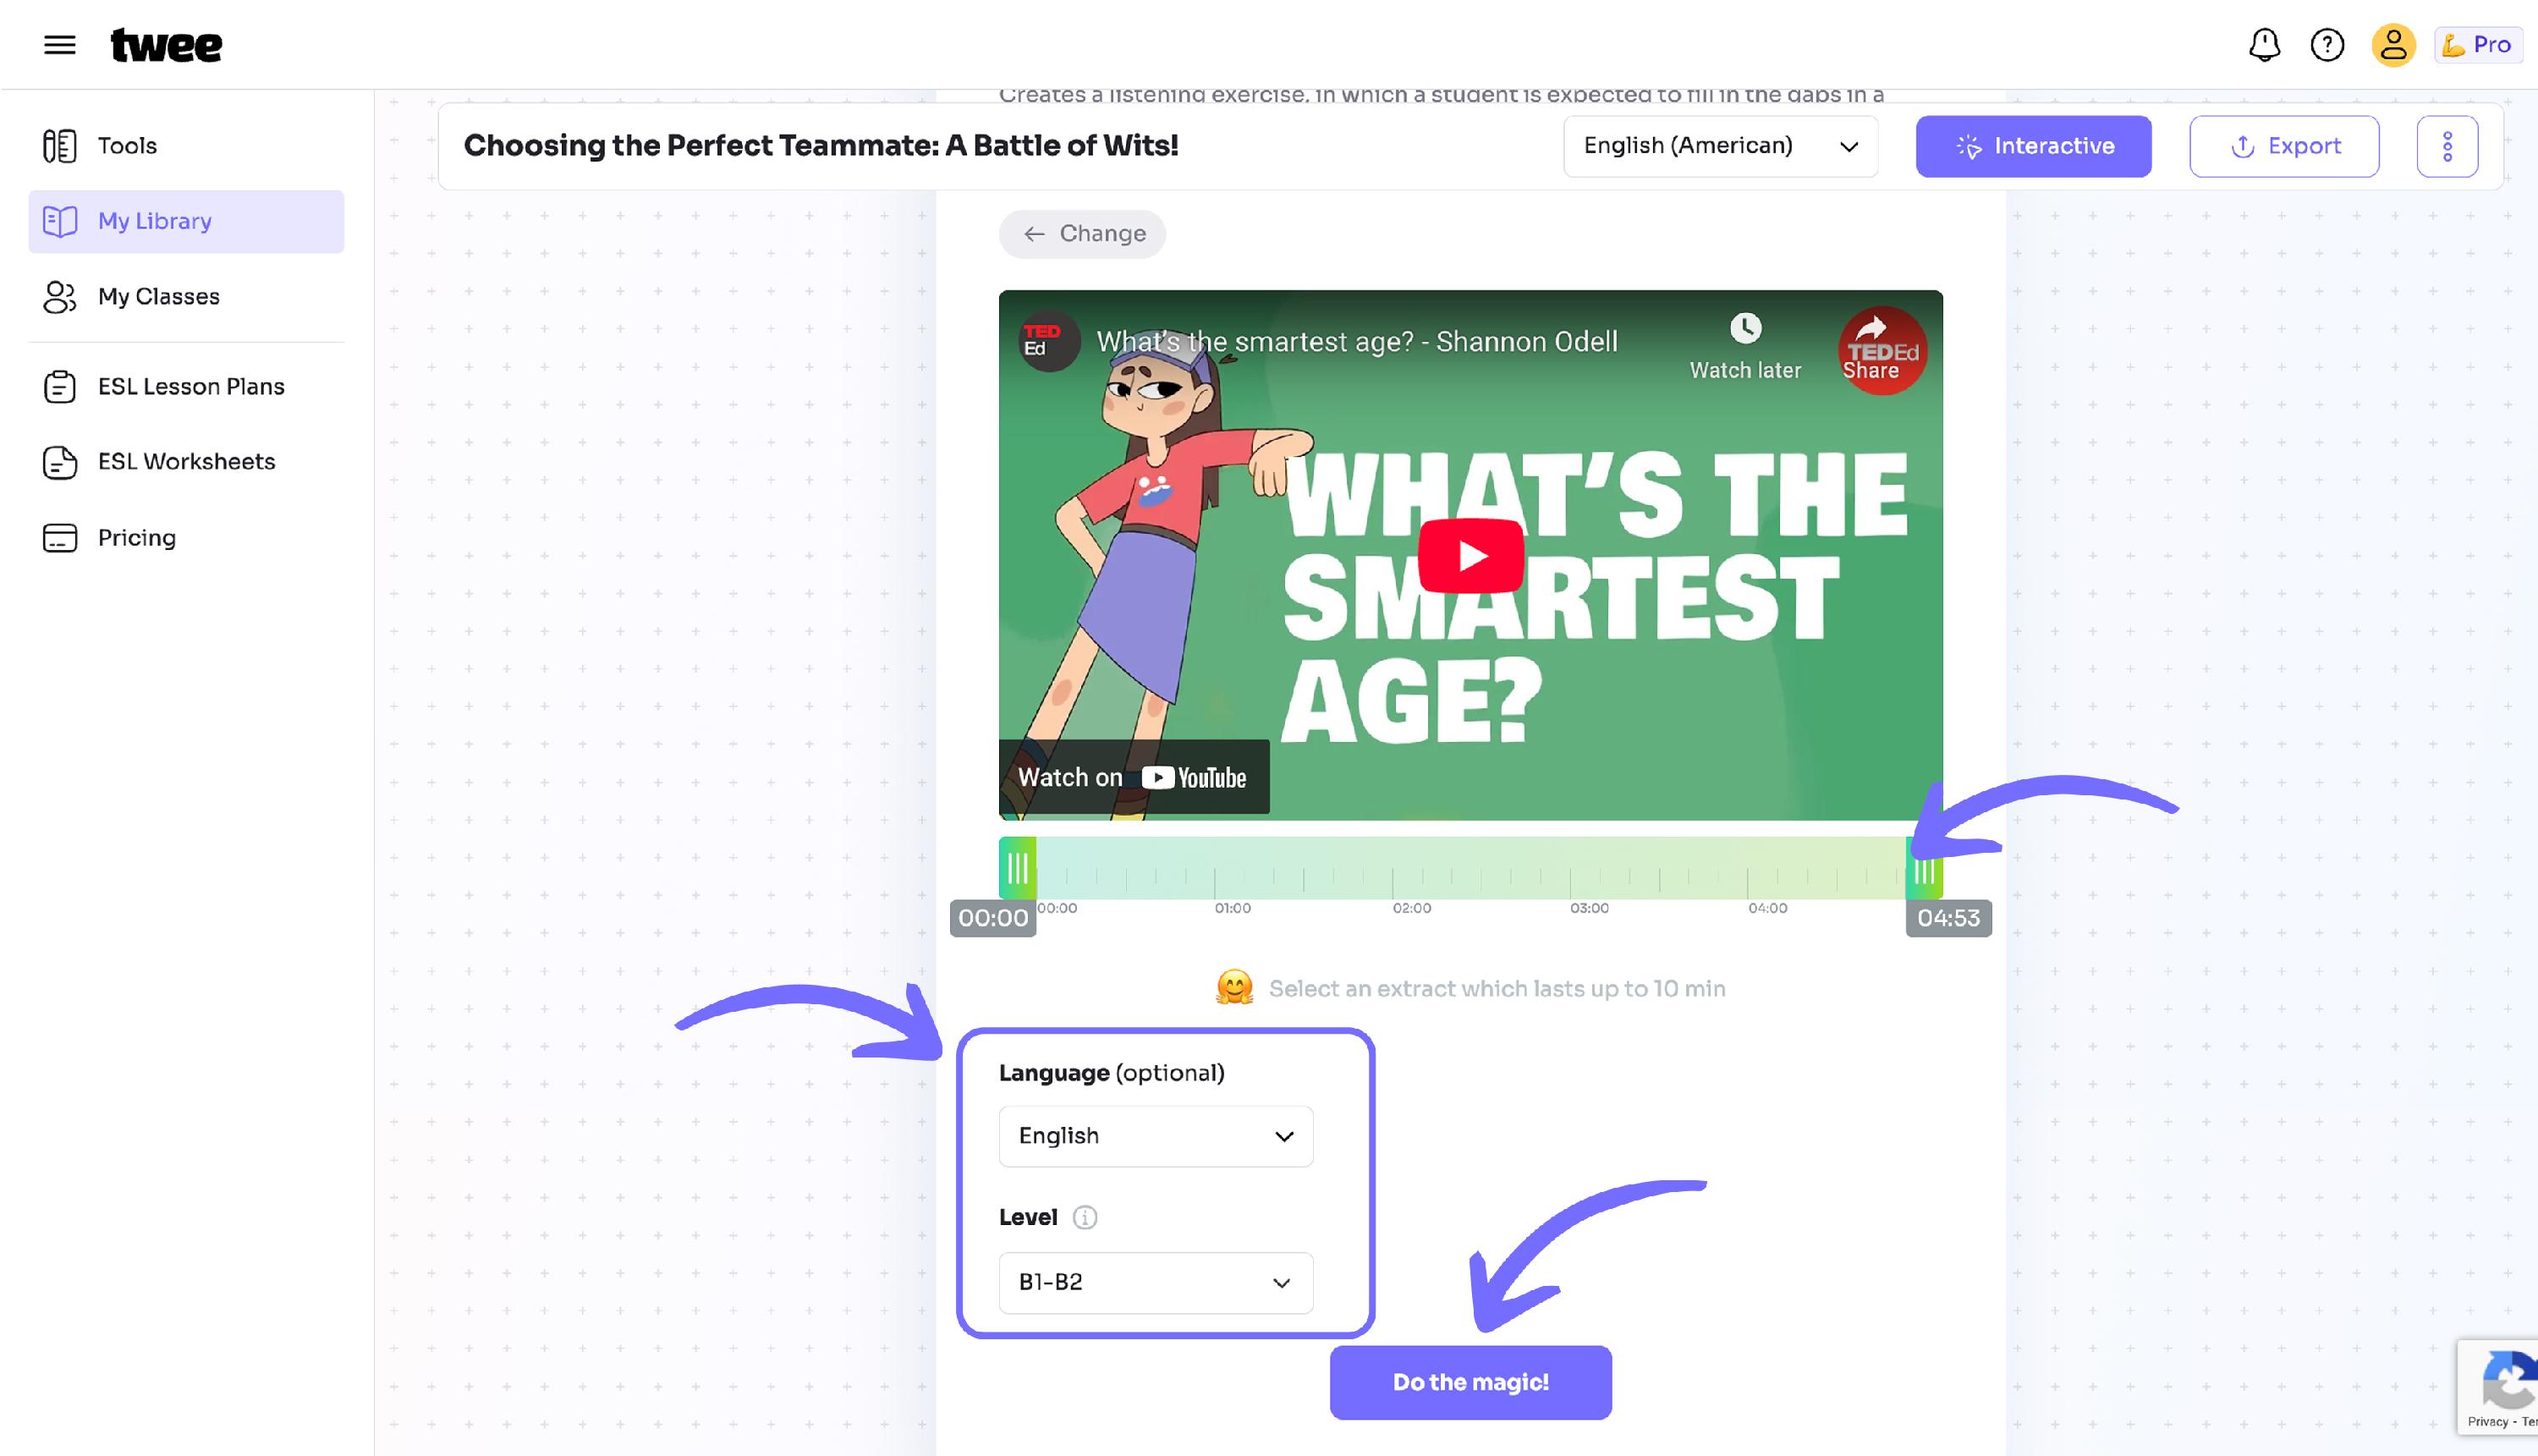Open ESL Worksheets
Image resolution: width=2538 pixels, height=1456 pixels.
click(x=186, y=462)
